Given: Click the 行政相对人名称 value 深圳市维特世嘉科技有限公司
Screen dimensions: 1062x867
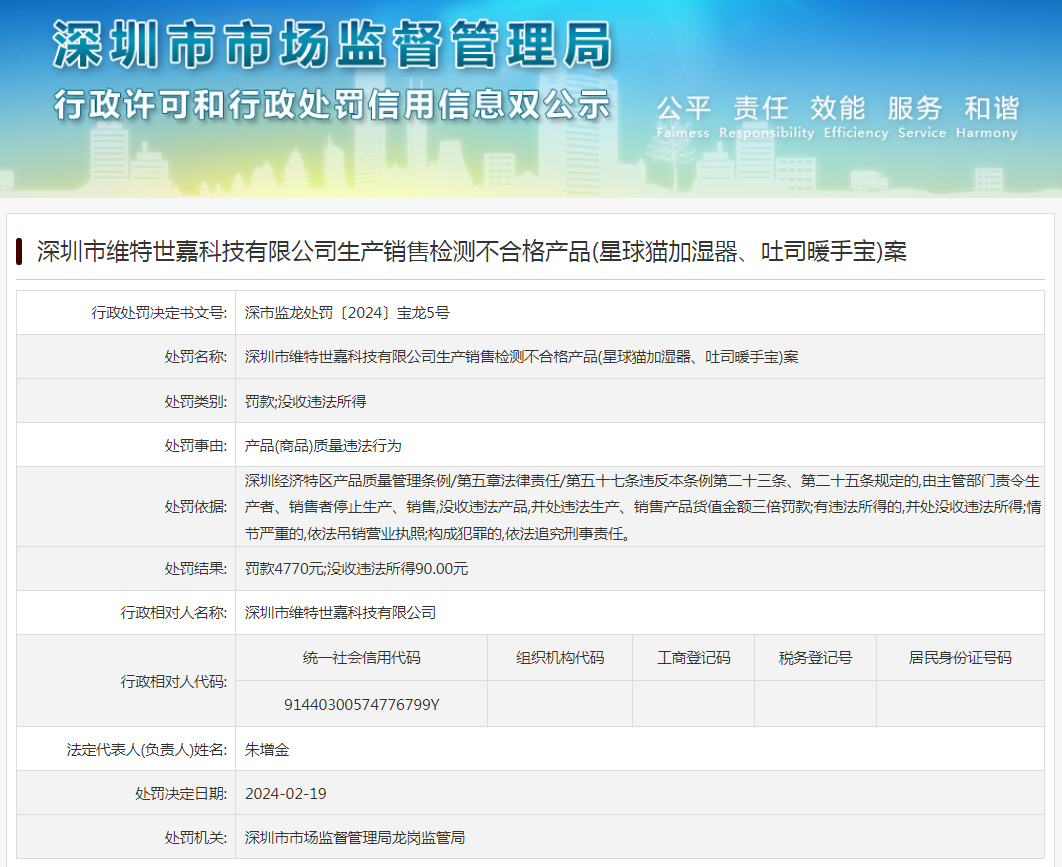Looking at the screenshot, I should [x=340, y=612].
